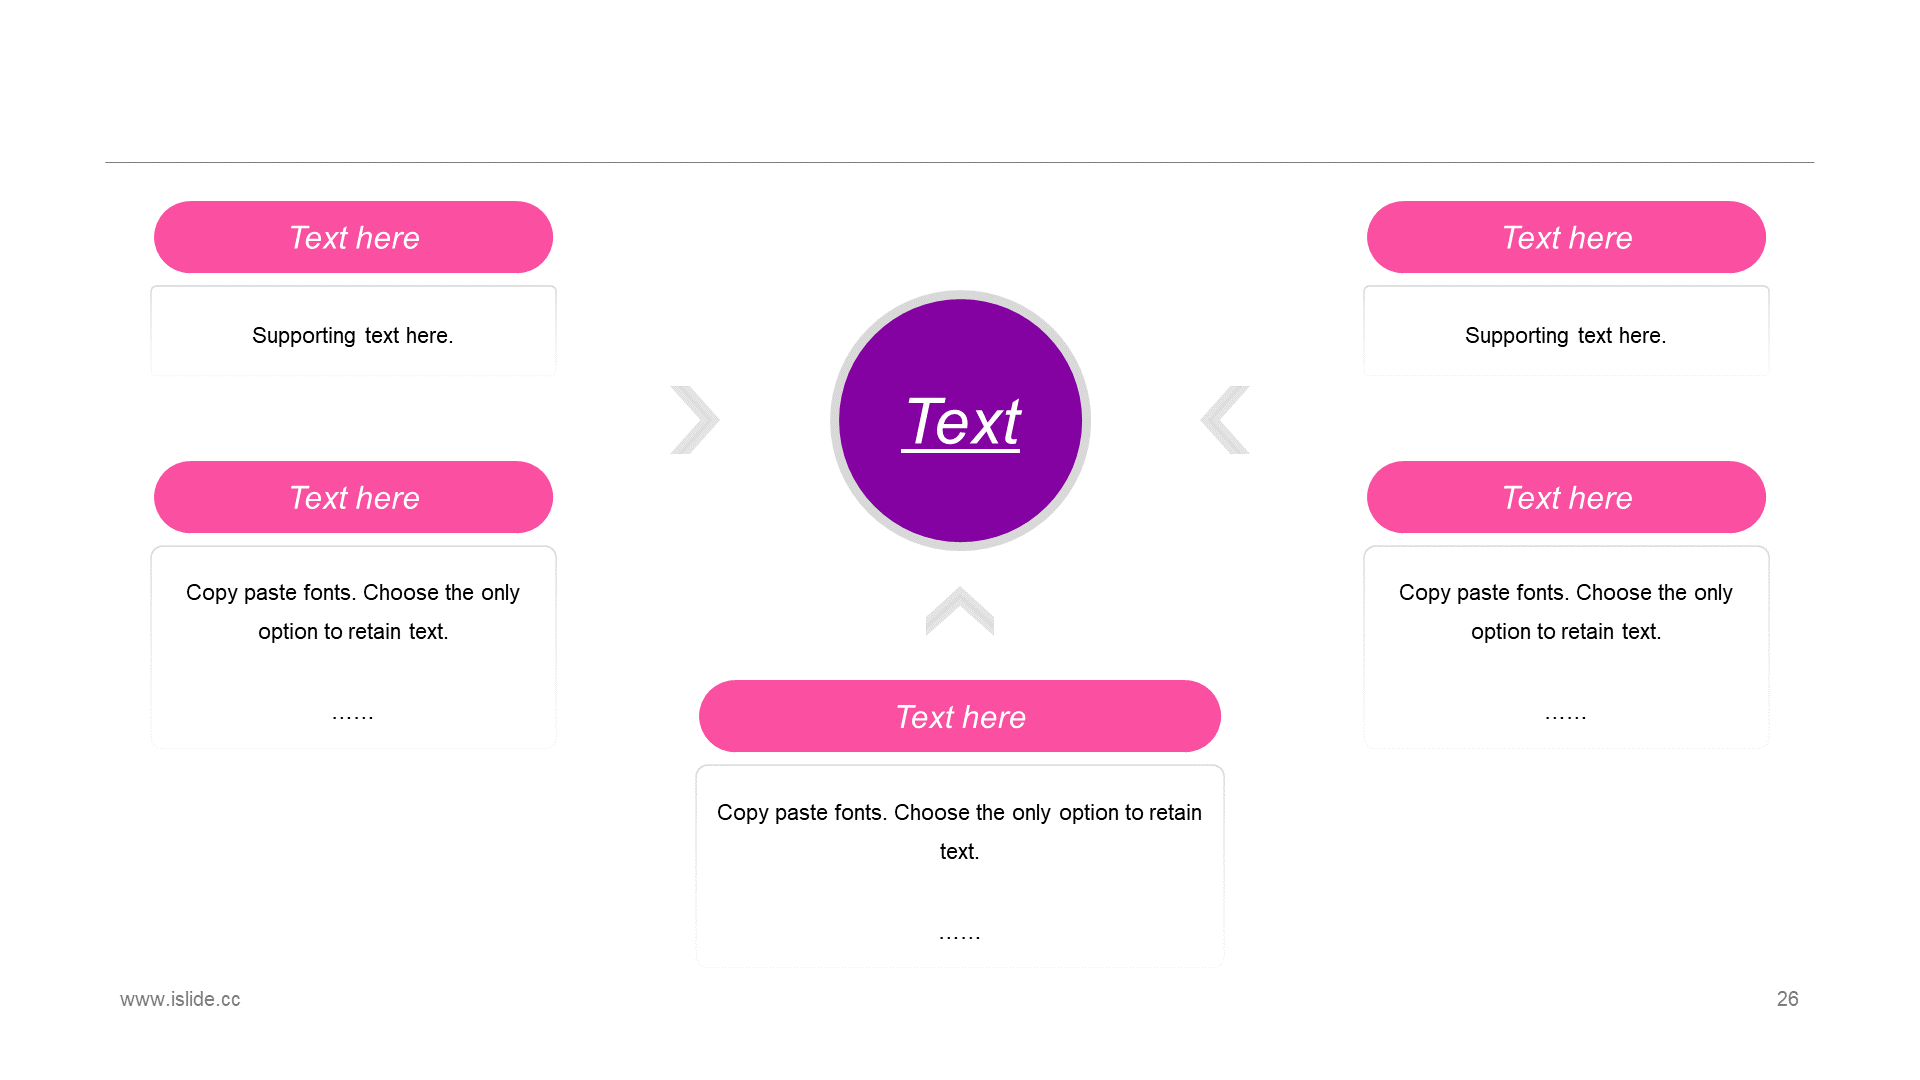Click the bottom-left pink 'Text here' button
1920x1080 pixels.
click(352, 496)
